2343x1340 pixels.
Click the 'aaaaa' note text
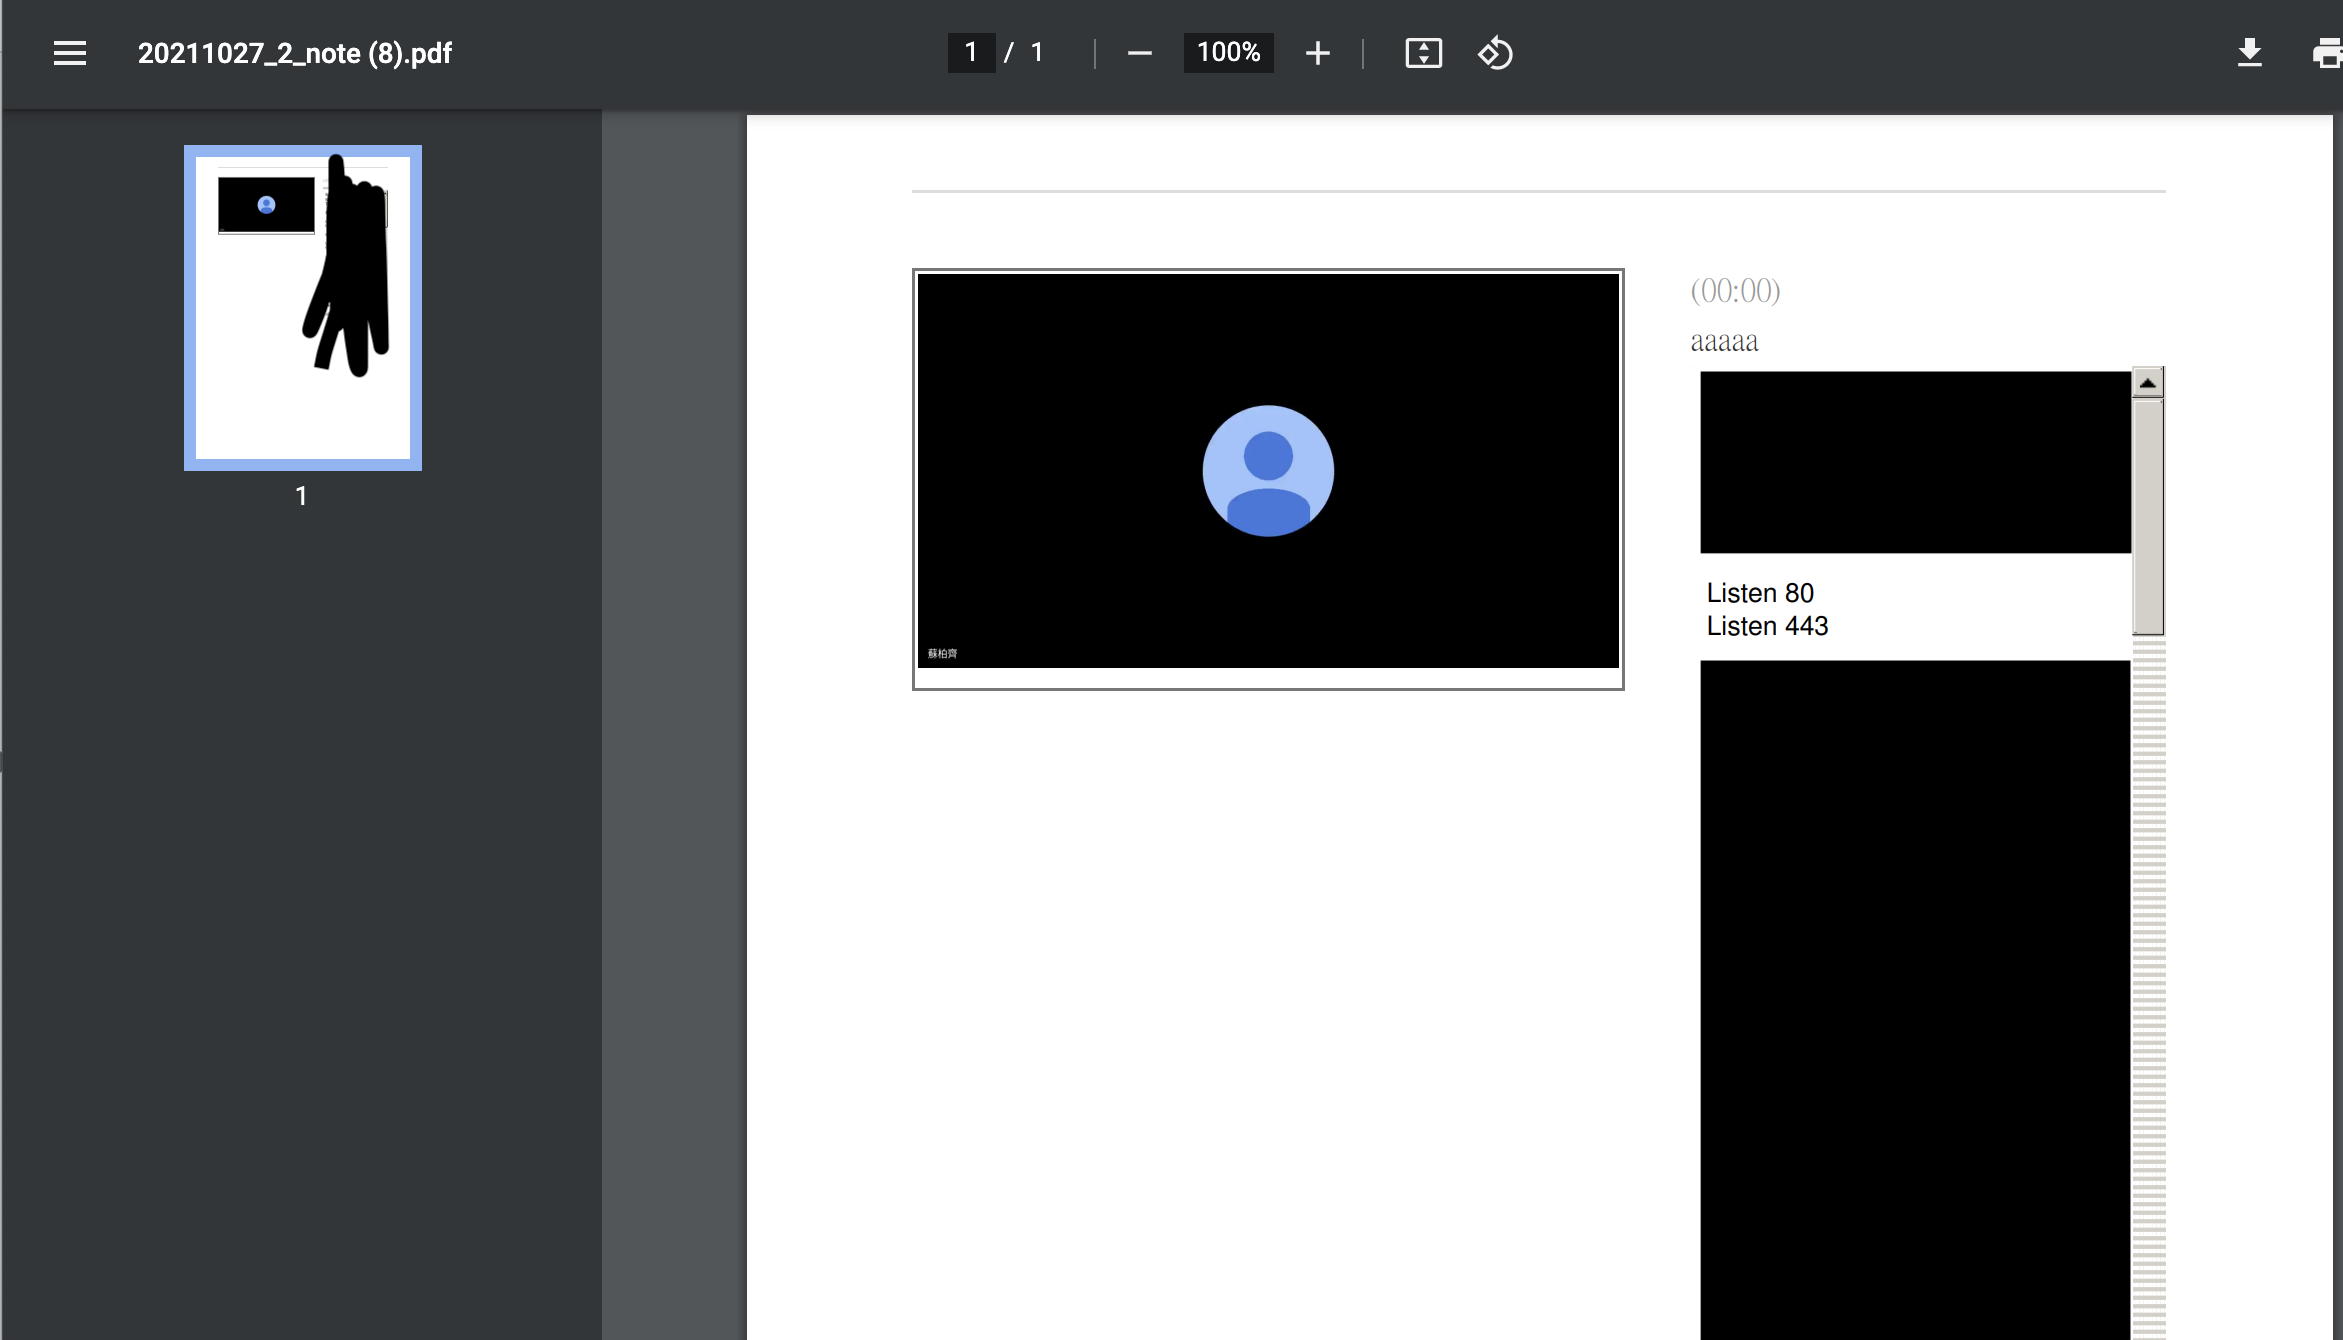pos(1724,342)
